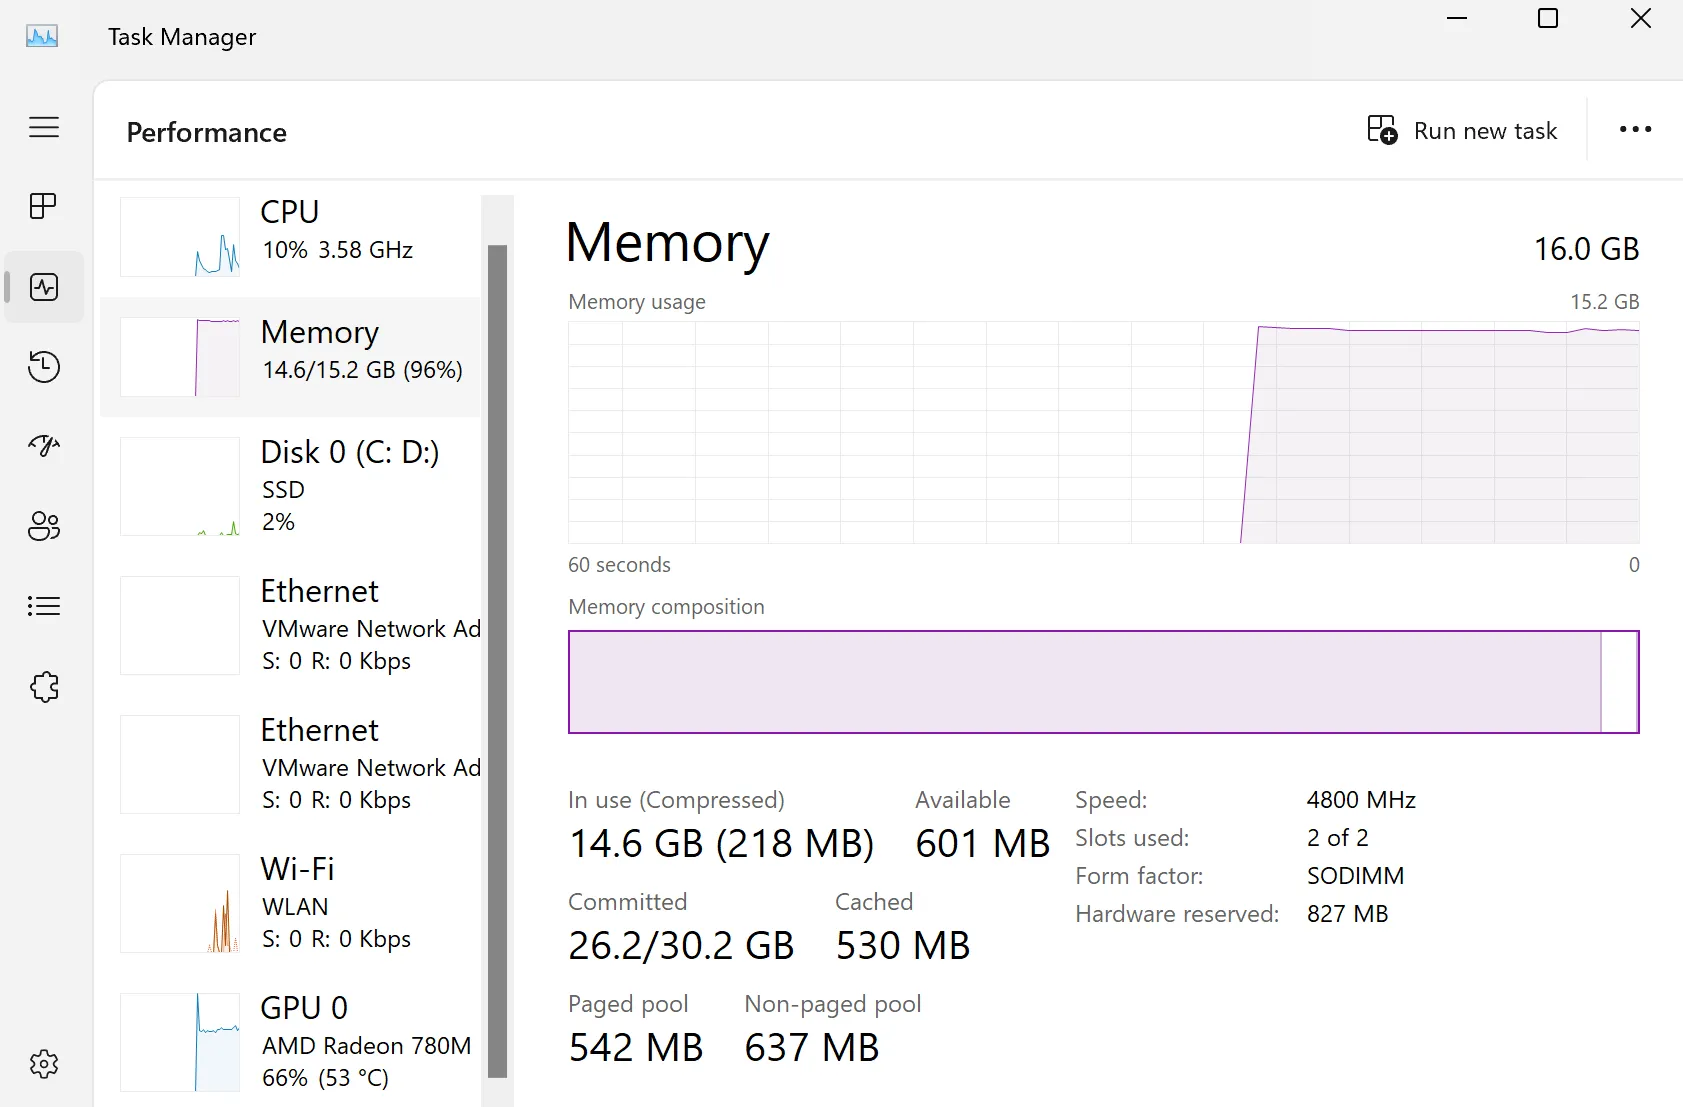Click the Memory usage graph
Image resolution: width=1683 pixels, height=1107 pixels.
[1103, 432]
